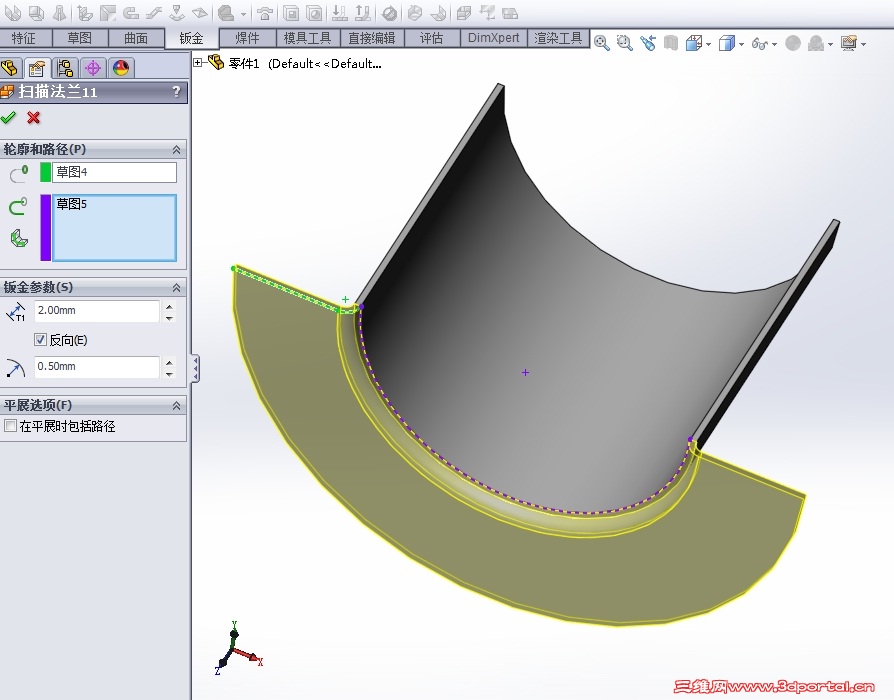The height and width of the screenshot is (700, 894).
Task: Open the Apply Scene dropdown arrow
Action: coord(831,44)
